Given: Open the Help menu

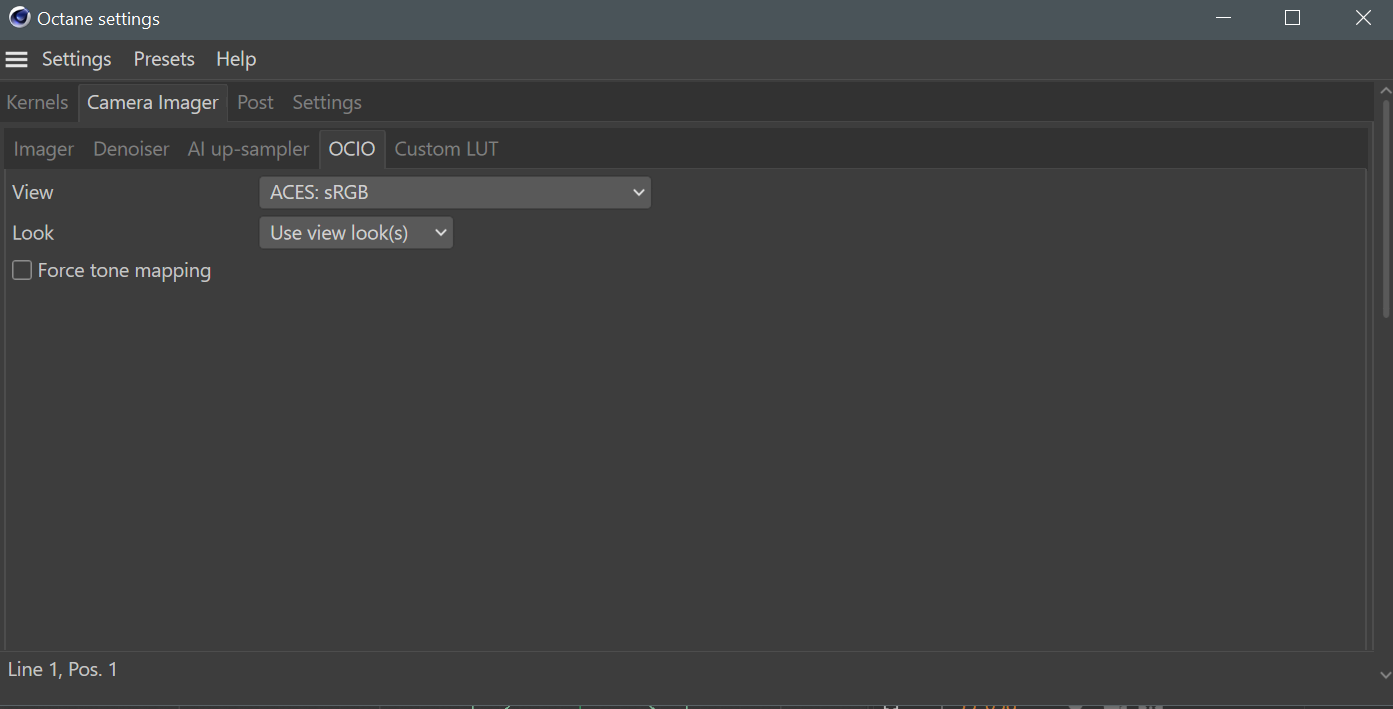Looking at the screenshot, I should 236,59.
